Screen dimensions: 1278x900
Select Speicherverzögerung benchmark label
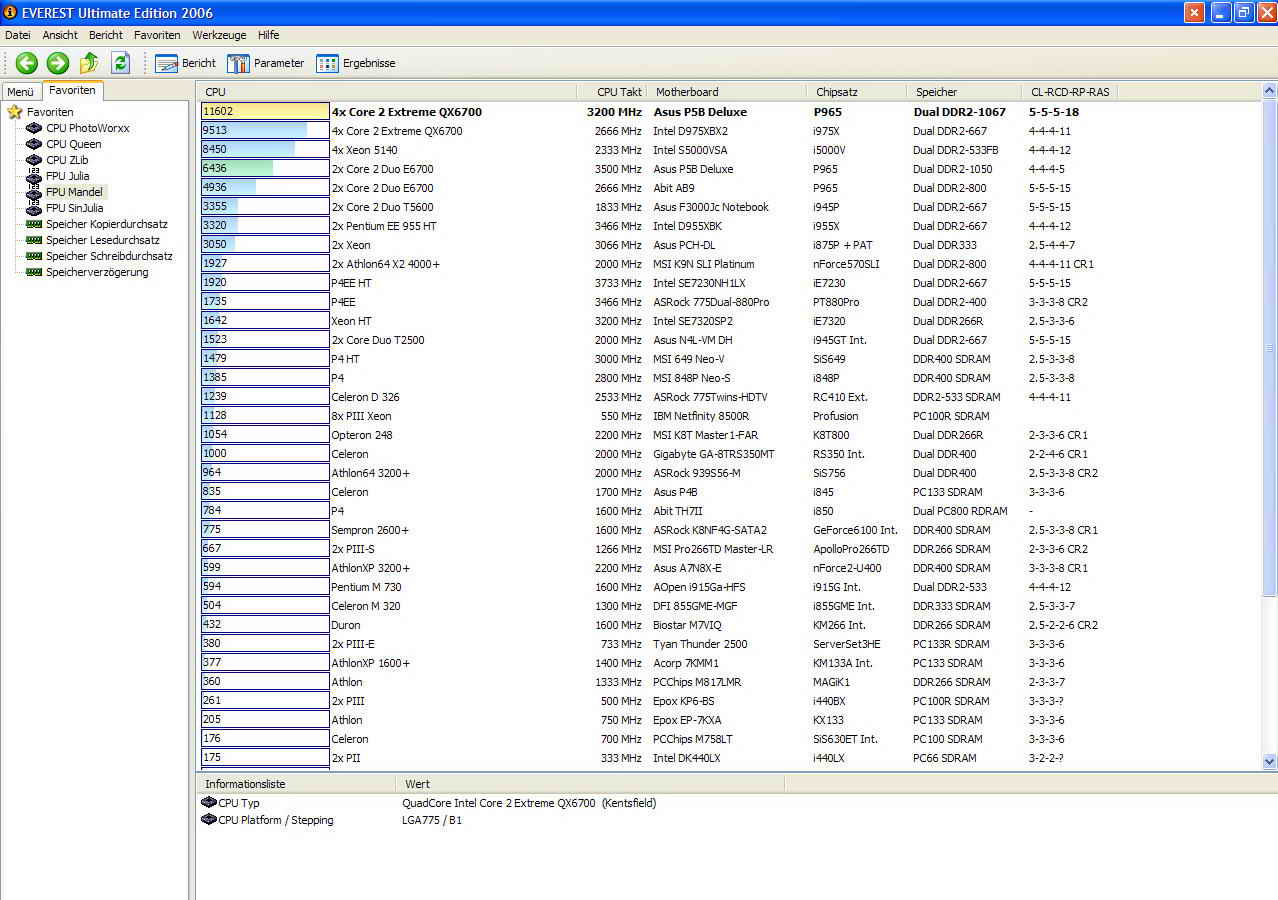[x=97, y=272]
